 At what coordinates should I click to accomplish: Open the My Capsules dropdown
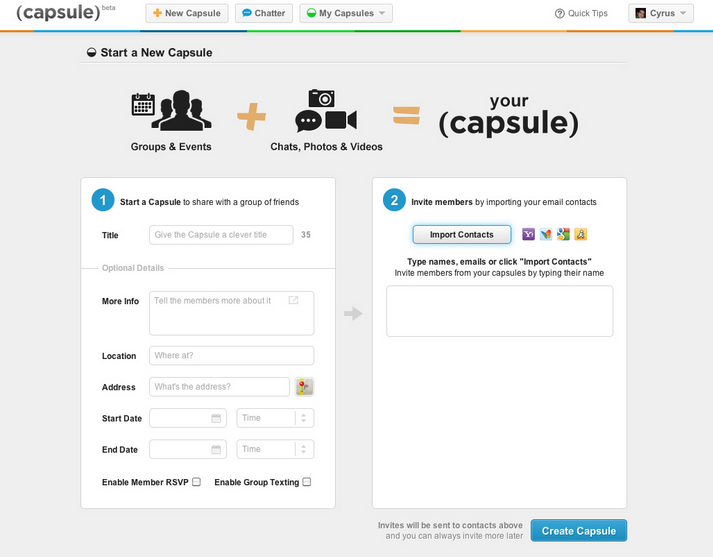[346, 13]
